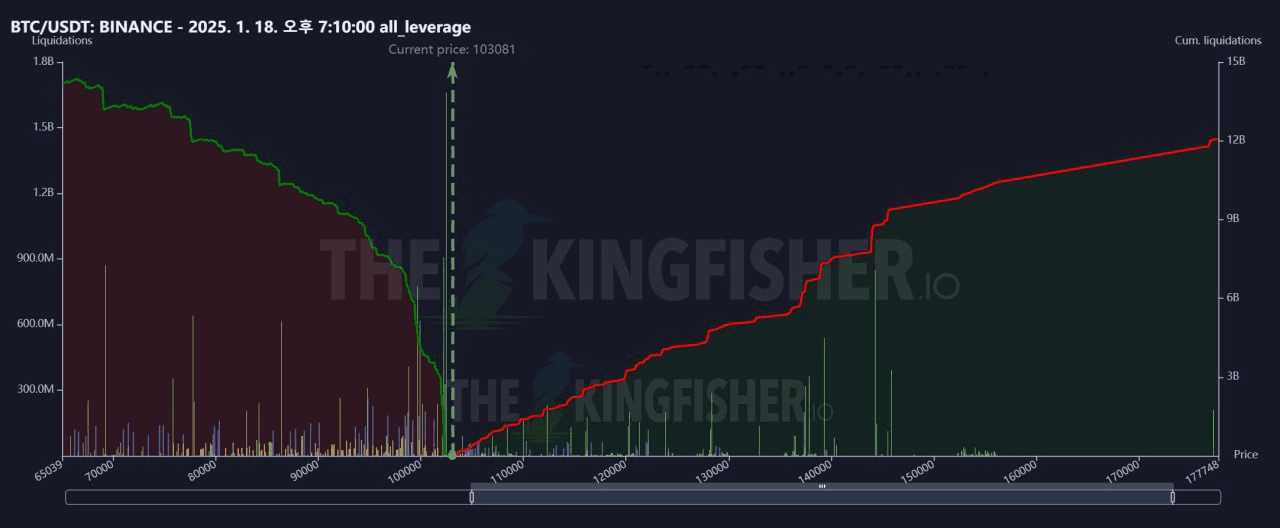Click the arrowhead atop the dashed current price line
The height and width of the screenshot is (528, 1280).
coord(452,69)
